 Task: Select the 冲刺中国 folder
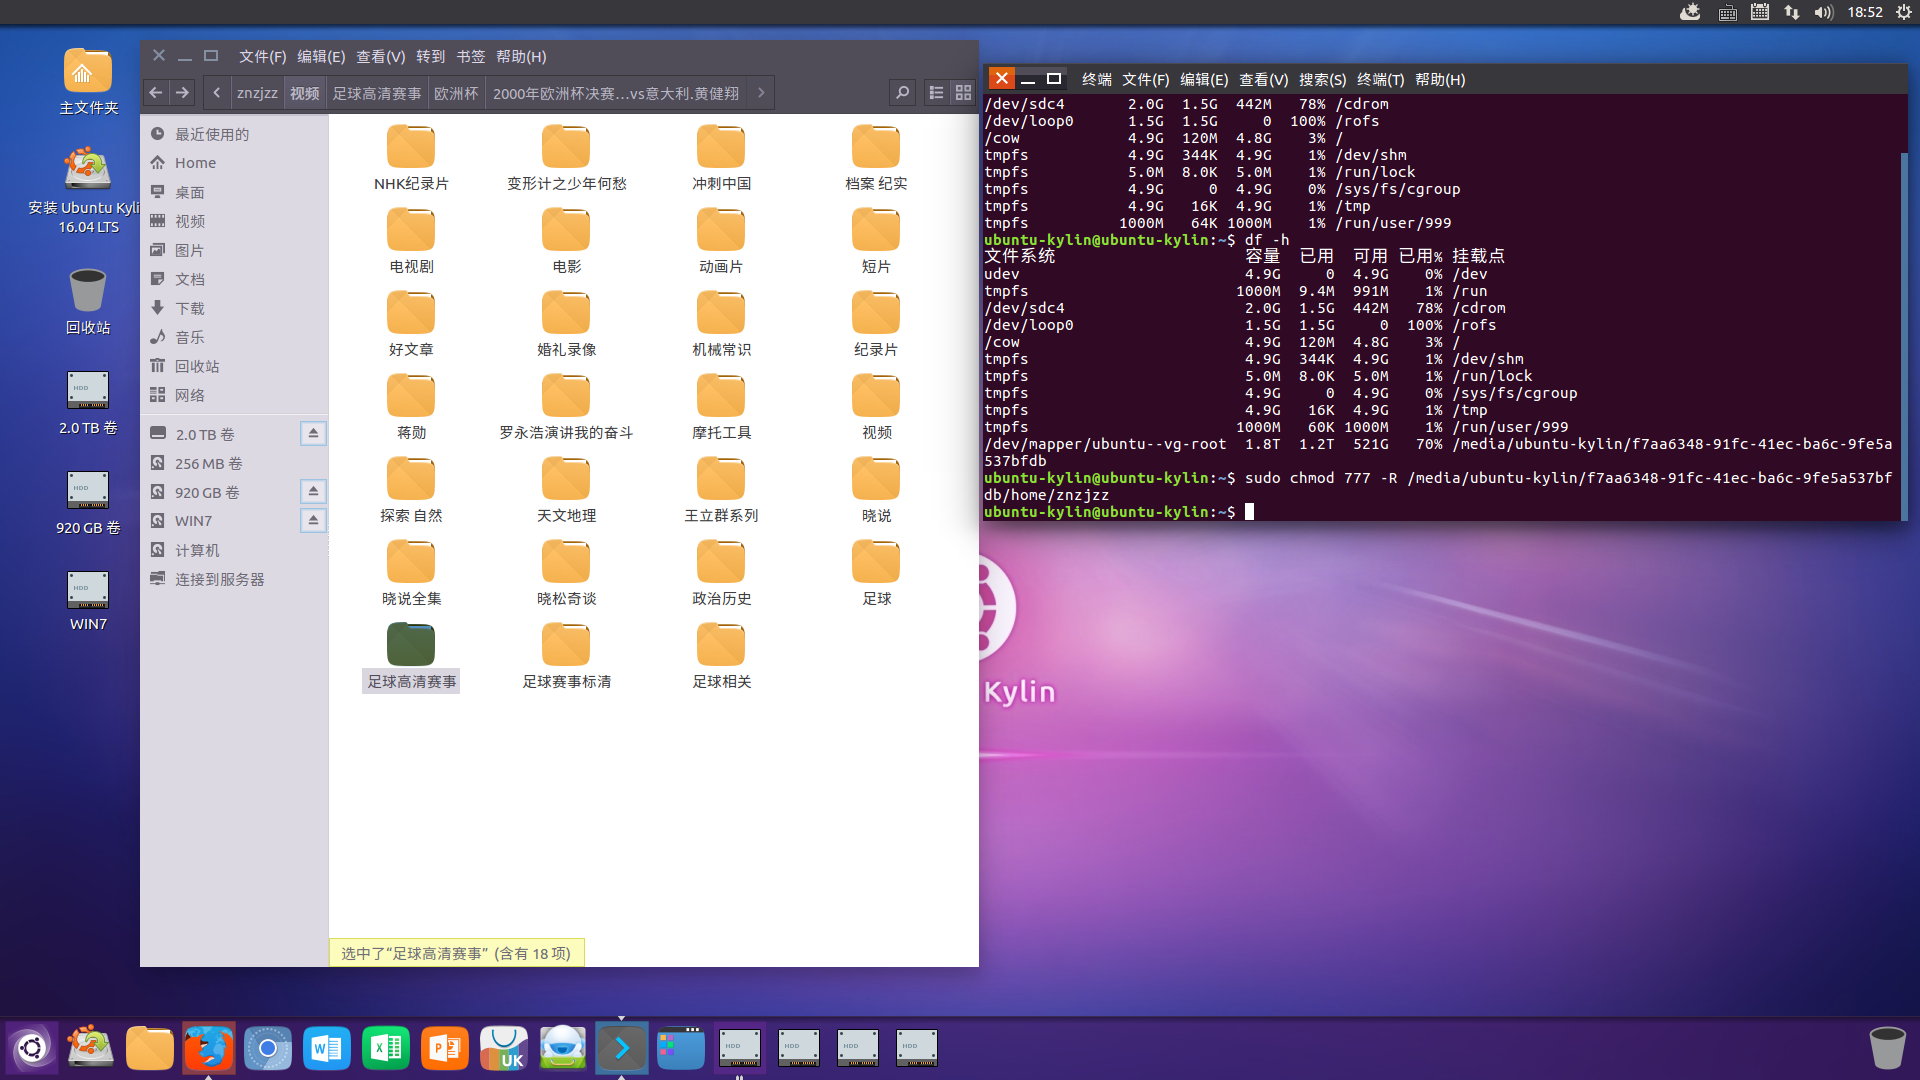coord(721,158)
